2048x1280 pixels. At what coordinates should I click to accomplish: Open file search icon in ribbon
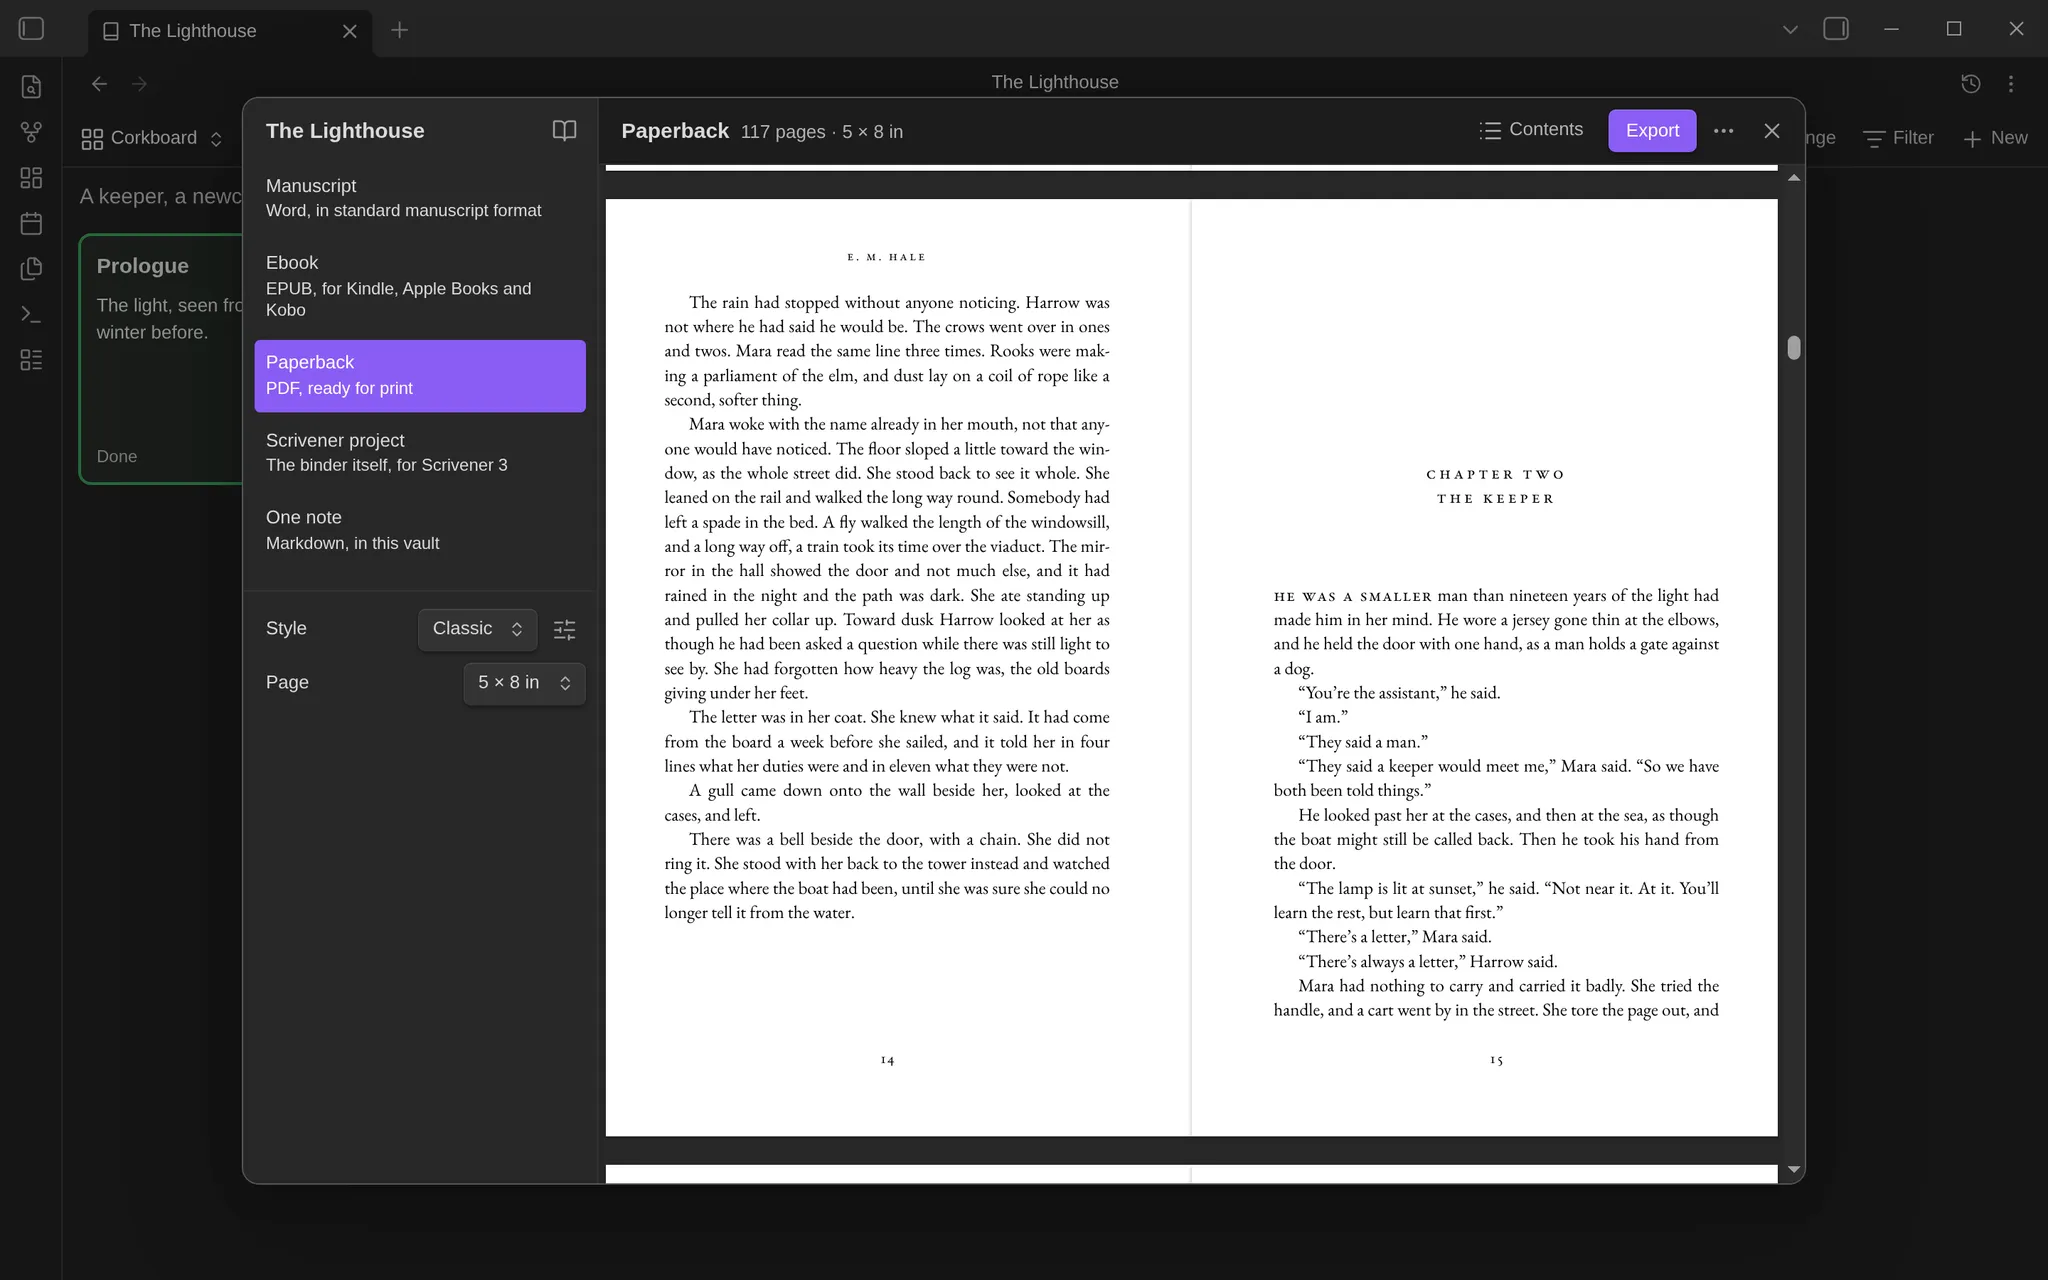point(31,87)
